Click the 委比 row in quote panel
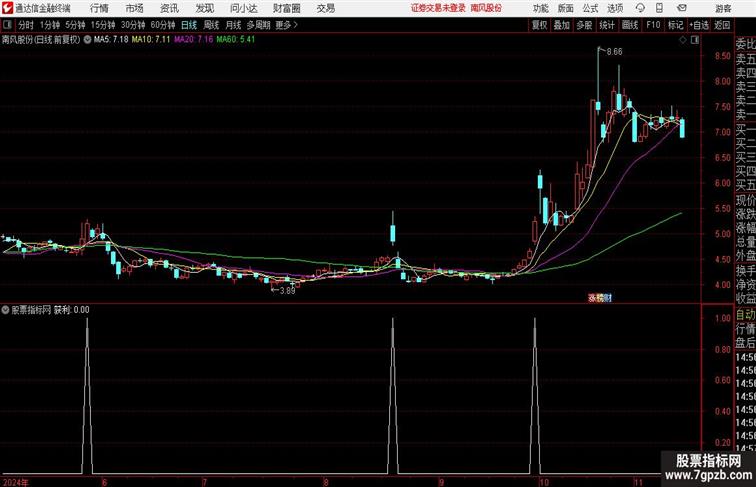Image resolution: width=756 pixels, height=487 pixels. (x=745, y=45)
